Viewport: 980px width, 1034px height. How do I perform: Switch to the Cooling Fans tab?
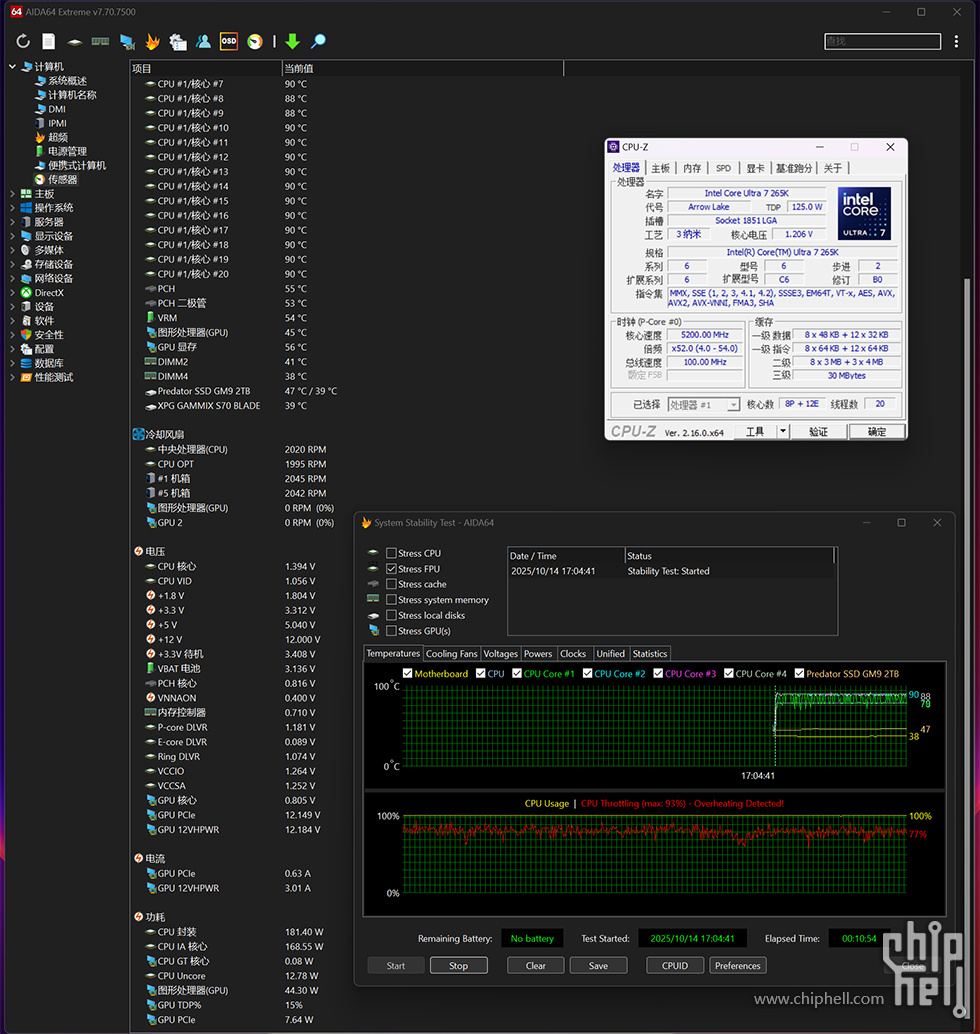tap(452, 654)
